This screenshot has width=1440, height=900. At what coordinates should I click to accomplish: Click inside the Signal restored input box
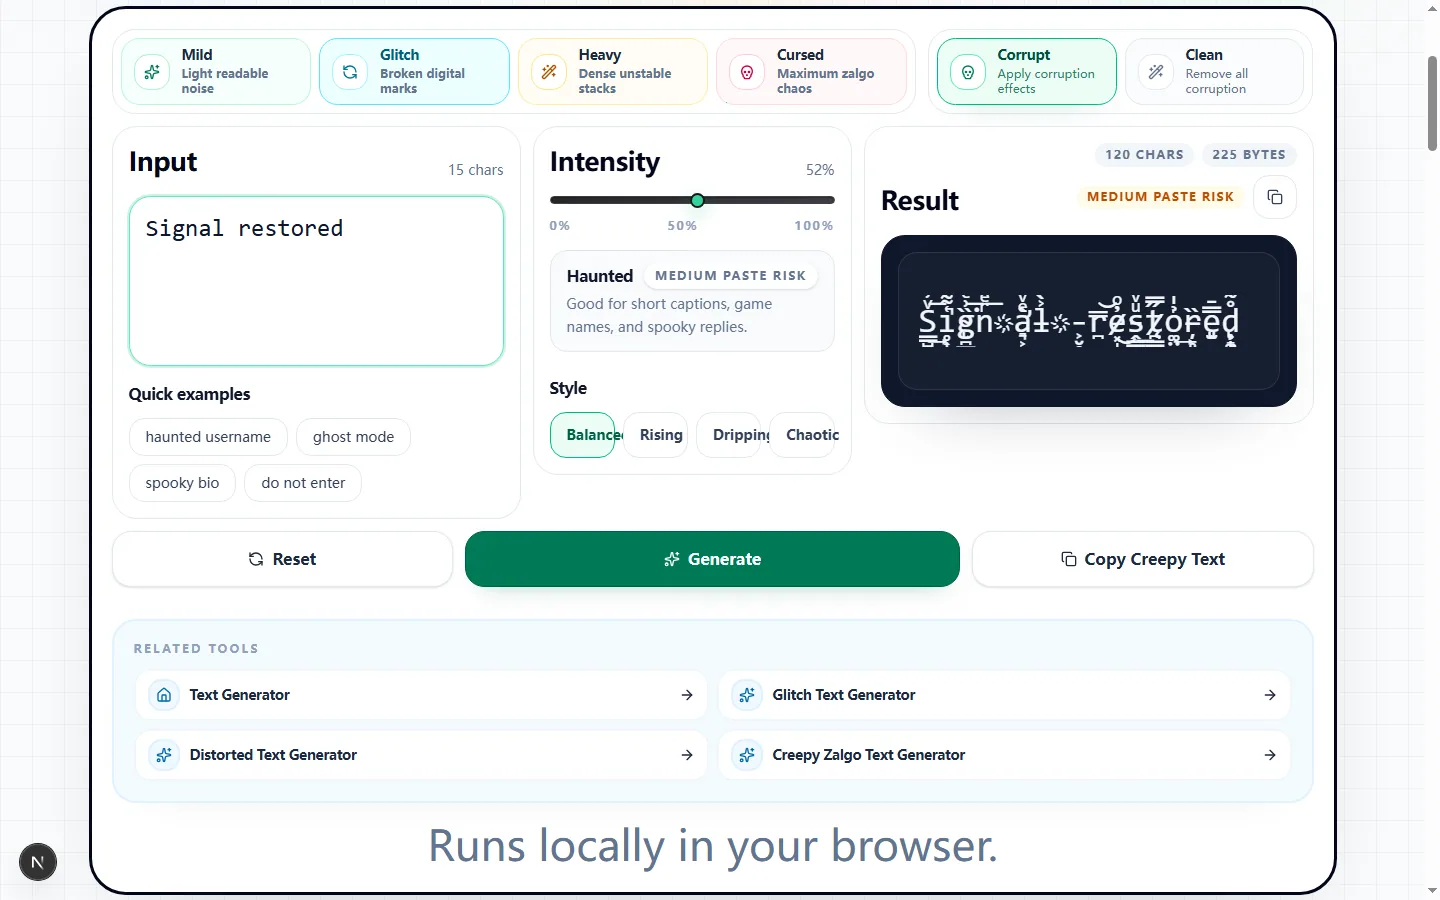point(316,281)
